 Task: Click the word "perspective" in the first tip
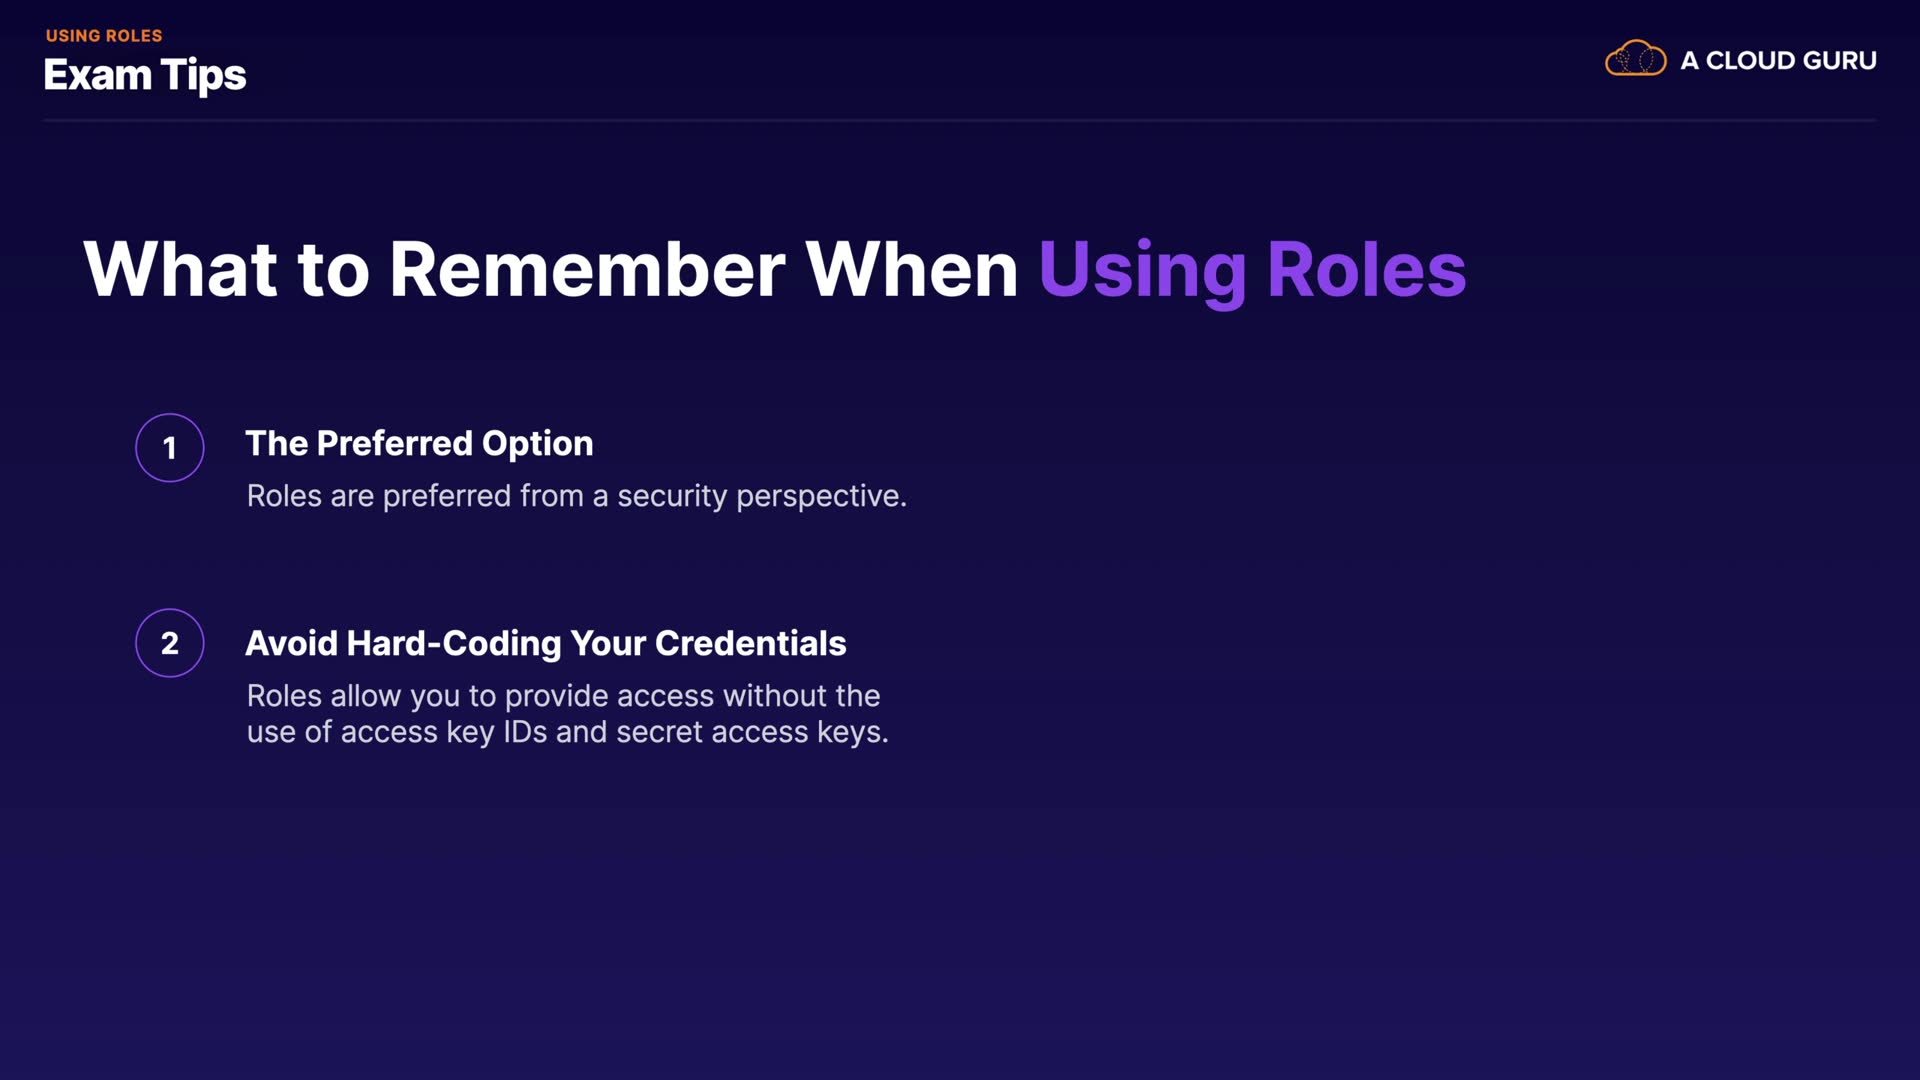[x=820, y=497]
